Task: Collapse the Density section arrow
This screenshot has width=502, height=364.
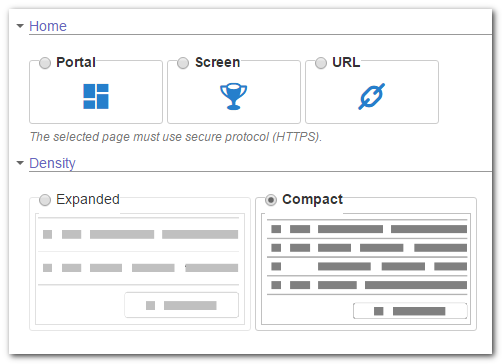Action: click(x=20, y=163)
